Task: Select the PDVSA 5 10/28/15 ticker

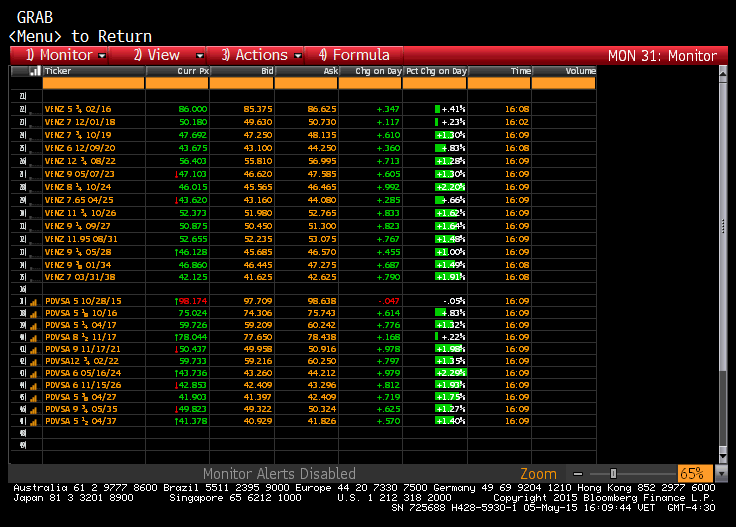Action: 83,301
